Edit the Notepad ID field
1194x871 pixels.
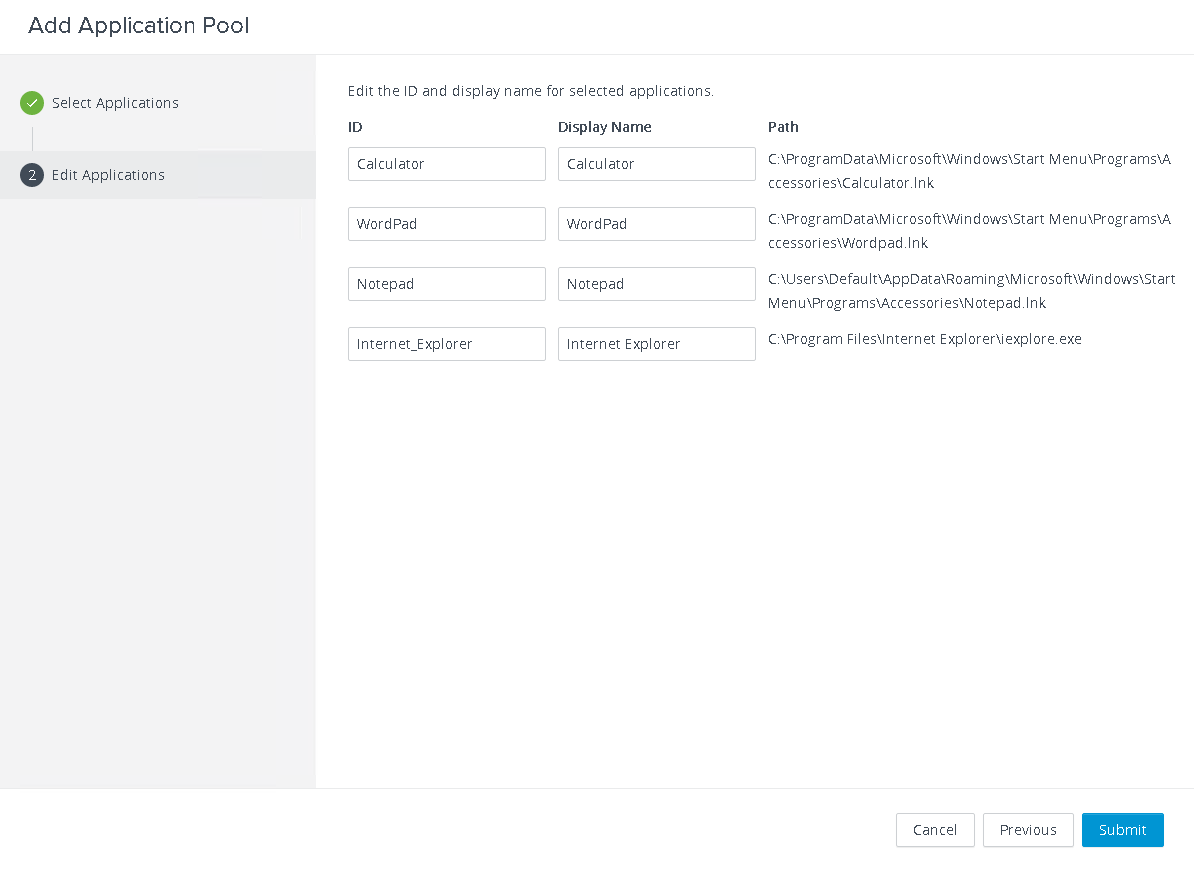447,284
